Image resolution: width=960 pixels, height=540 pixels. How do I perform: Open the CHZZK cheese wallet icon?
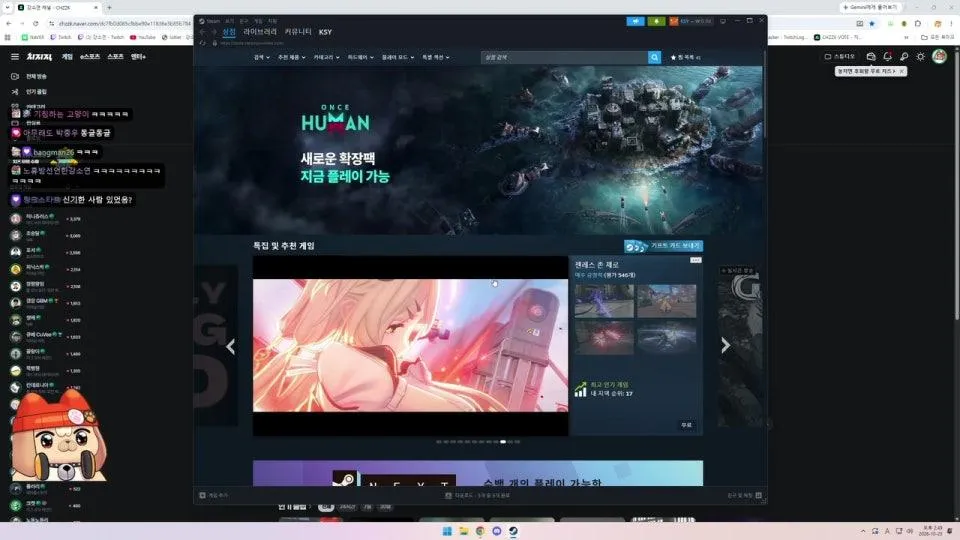point(871,56)
